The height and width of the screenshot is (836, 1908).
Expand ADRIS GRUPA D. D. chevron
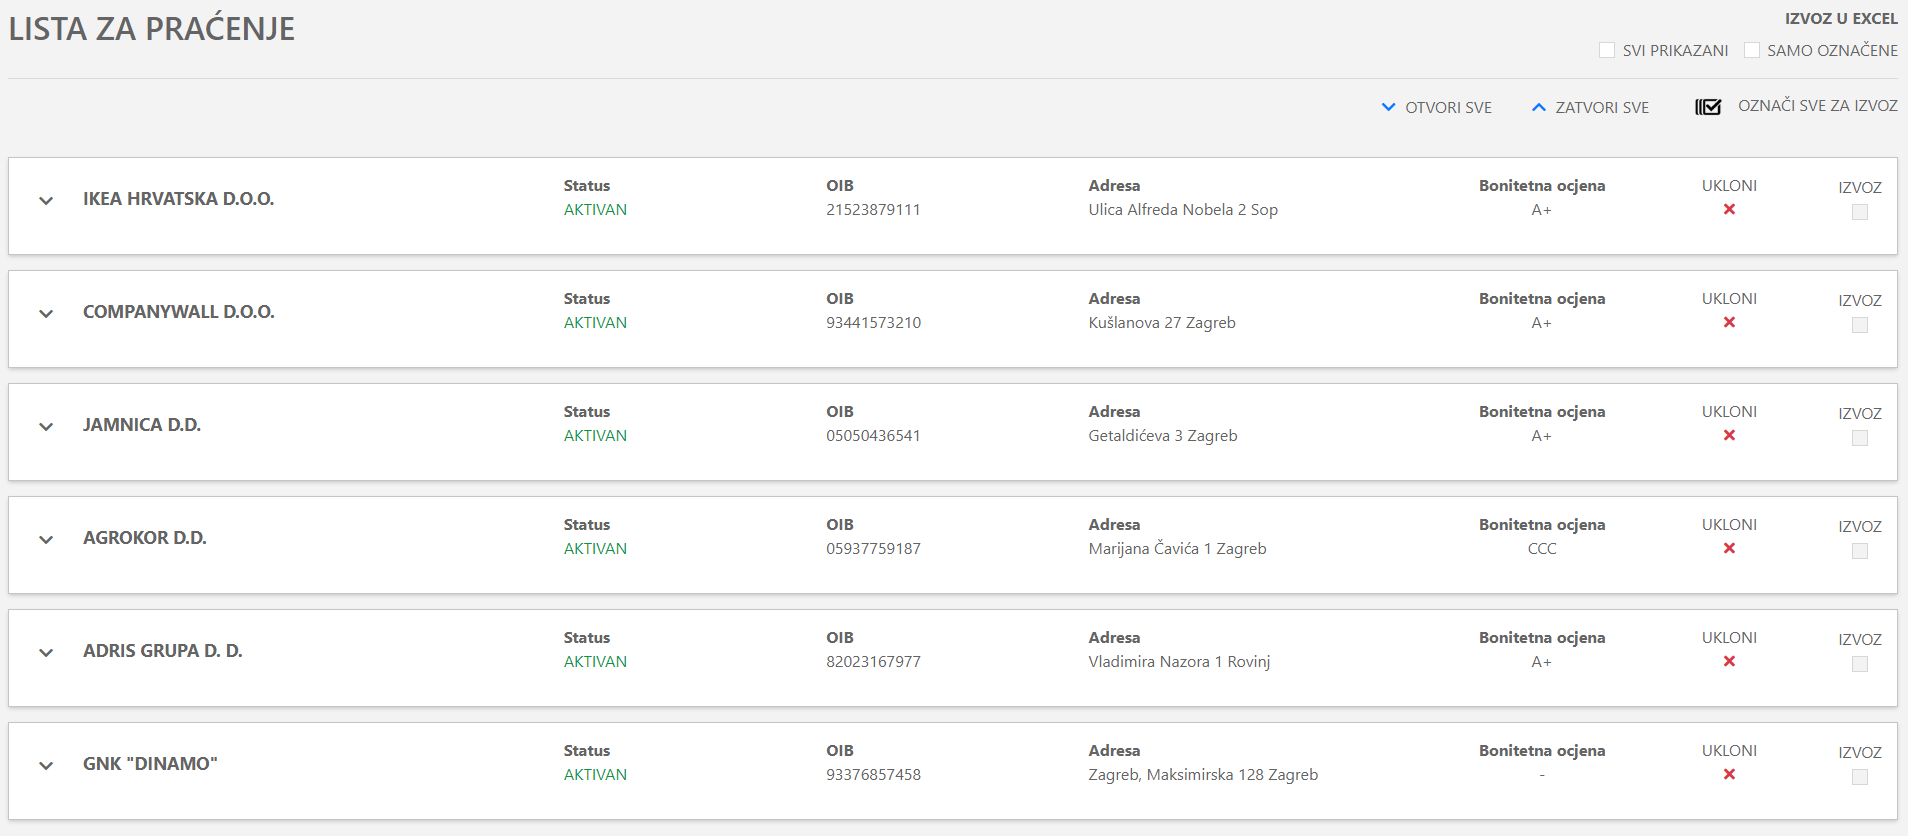pyautogui.click(x=46, y=653)
